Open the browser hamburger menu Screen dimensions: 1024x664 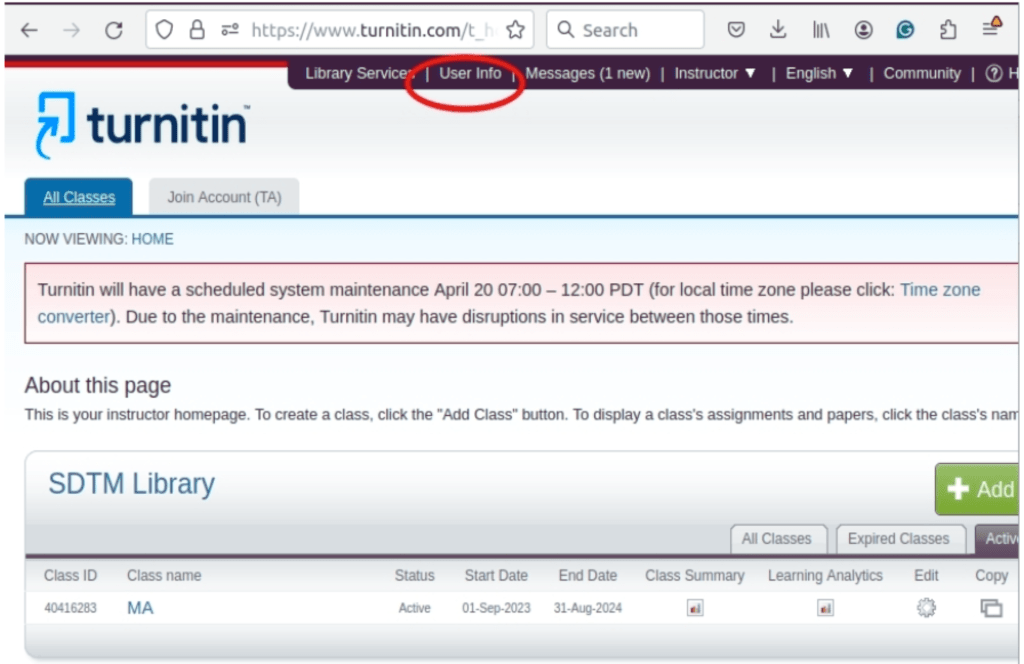pyautogui.click(x=990, y=29)
